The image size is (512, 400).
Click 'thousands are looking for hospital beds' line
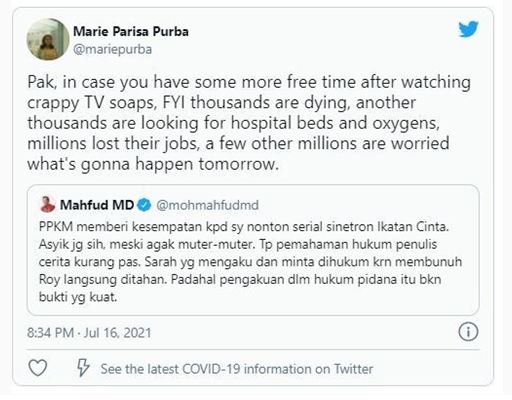point(233,123)
